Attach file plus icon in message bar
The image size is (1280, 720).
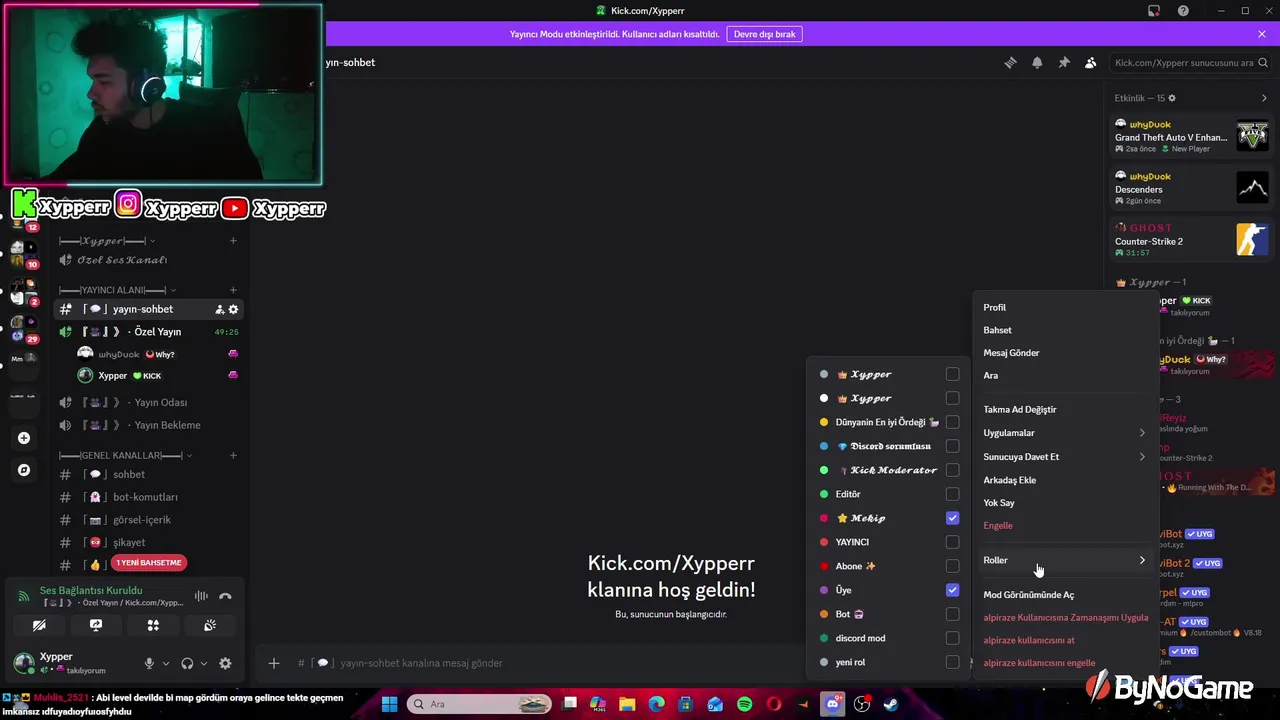273,663
